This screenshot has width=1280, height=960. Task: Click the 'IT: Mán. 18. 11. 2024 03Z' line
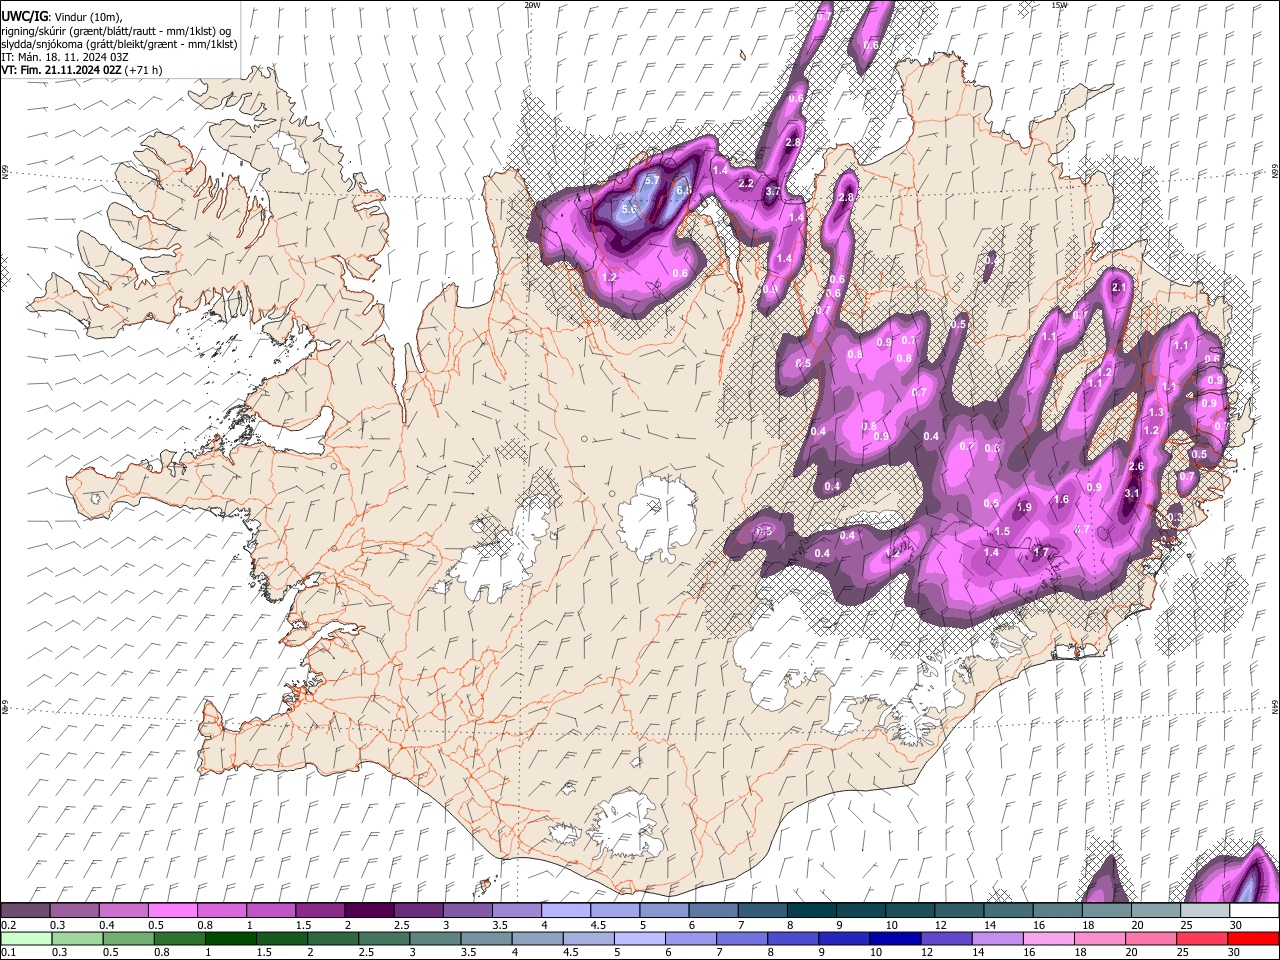65,57
